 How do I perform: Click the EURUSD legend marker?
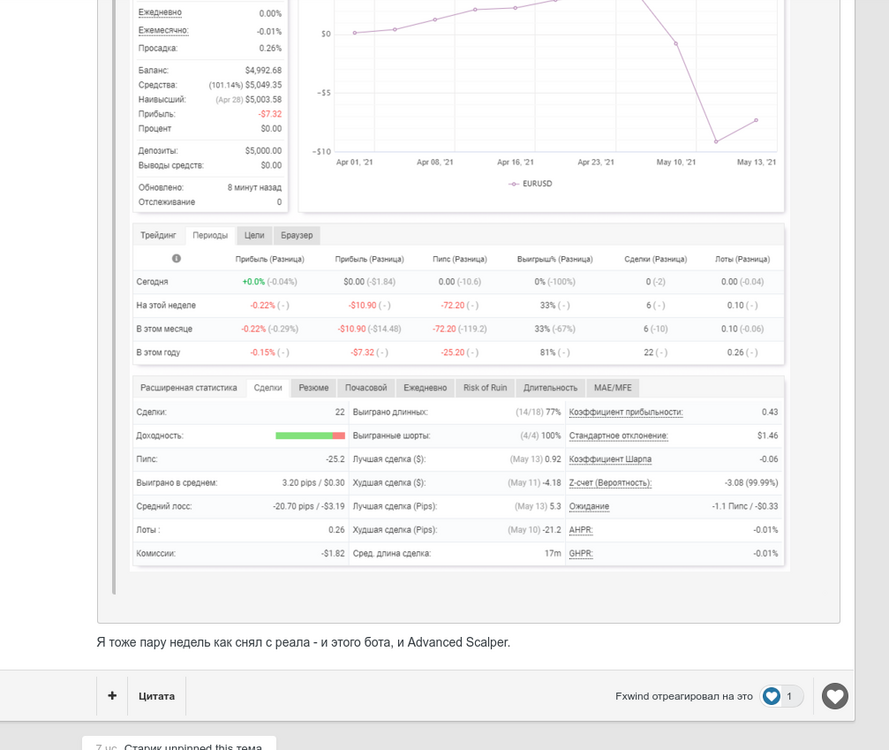click(514, 184)
